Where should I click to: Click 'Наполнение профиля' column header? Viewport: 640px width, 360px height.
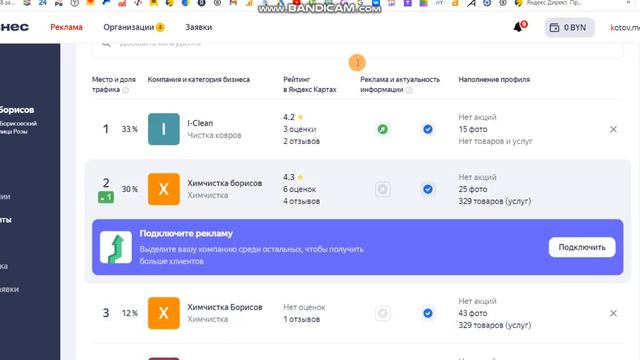click(x=494, y=80)
